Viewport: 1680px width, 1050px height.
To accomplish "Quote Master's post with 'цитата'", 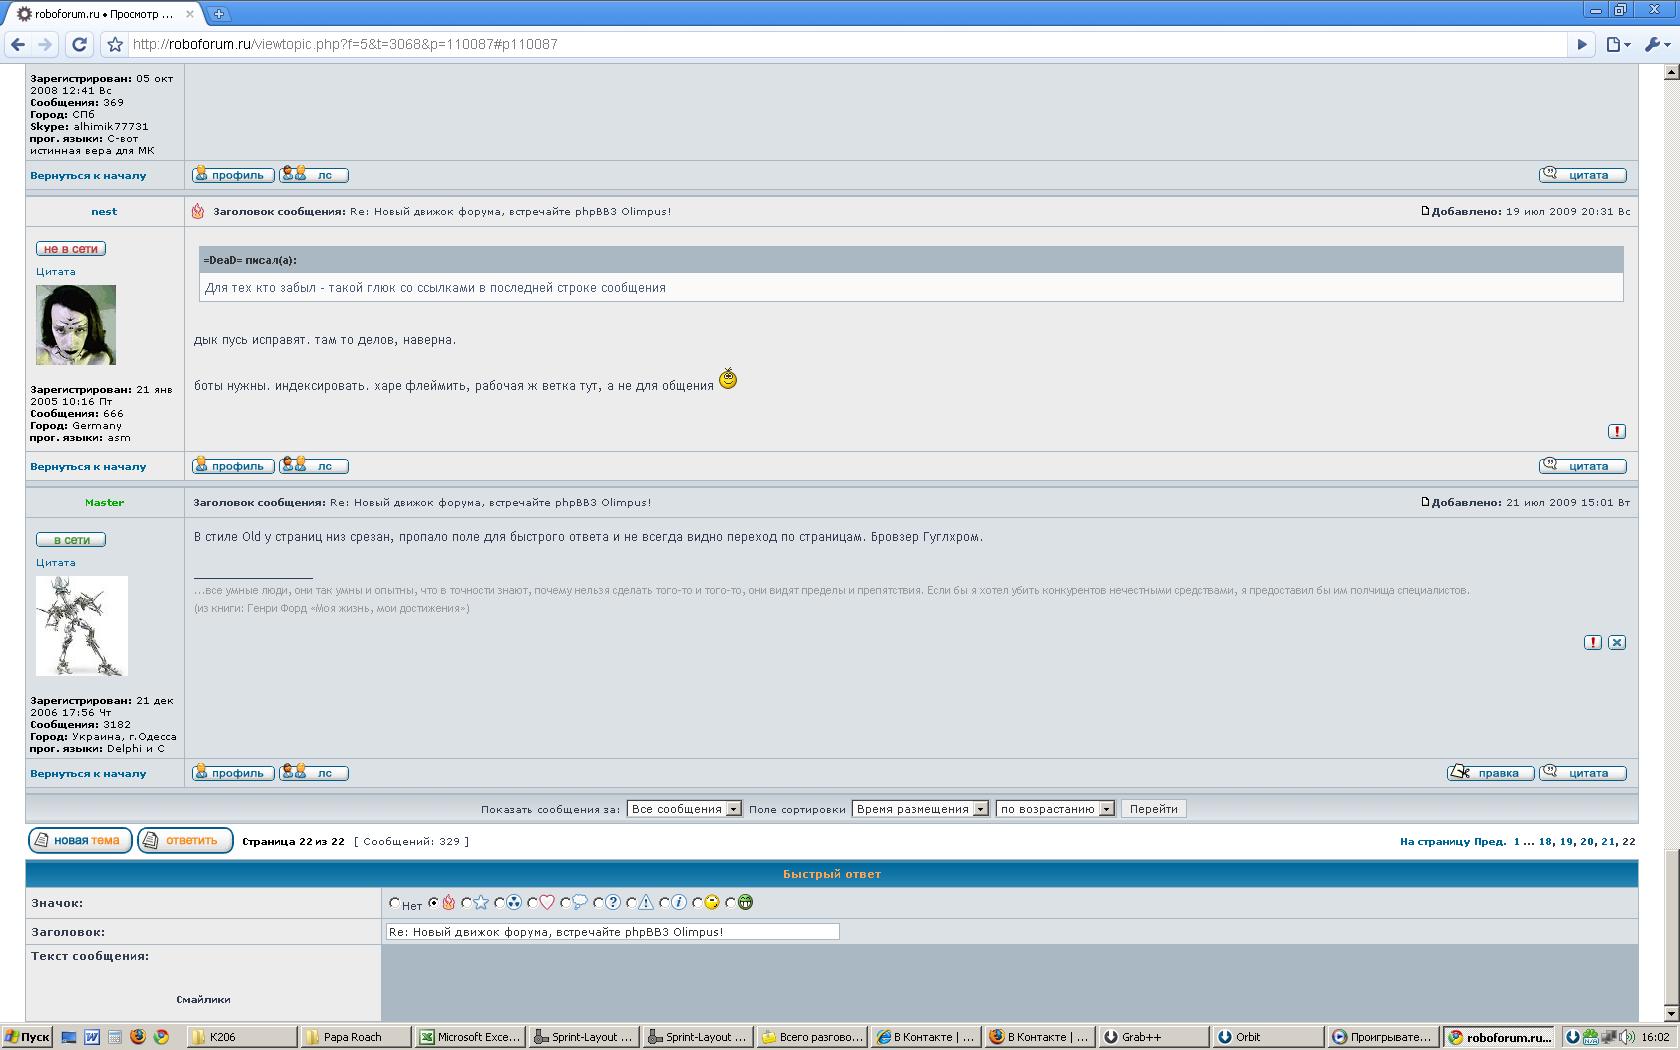I will click(1583, 773).
